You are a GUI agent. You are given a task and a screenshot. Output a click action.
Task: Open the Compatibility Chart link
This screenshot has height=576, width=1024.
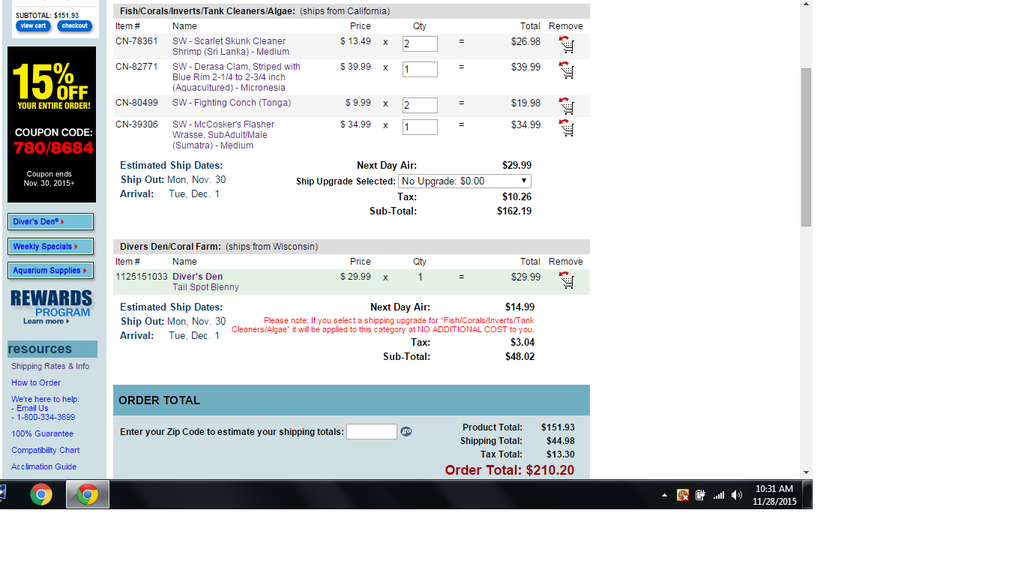(x=45, y=450)
